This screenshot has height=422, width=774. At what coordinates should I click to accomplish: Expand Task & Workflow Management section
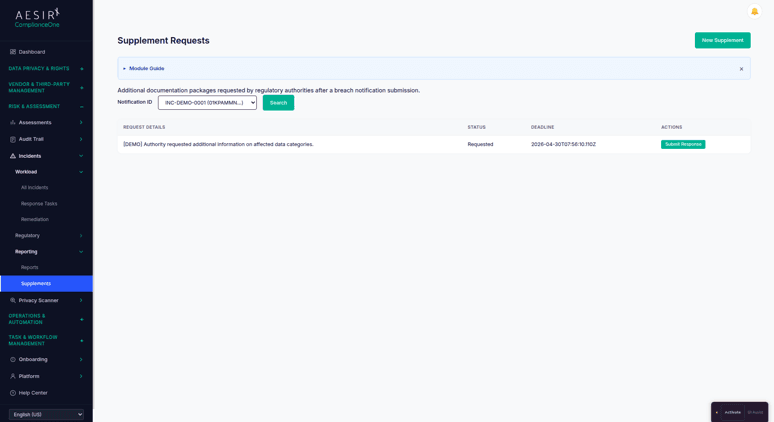pyautogui.click(x=81, y=341)
